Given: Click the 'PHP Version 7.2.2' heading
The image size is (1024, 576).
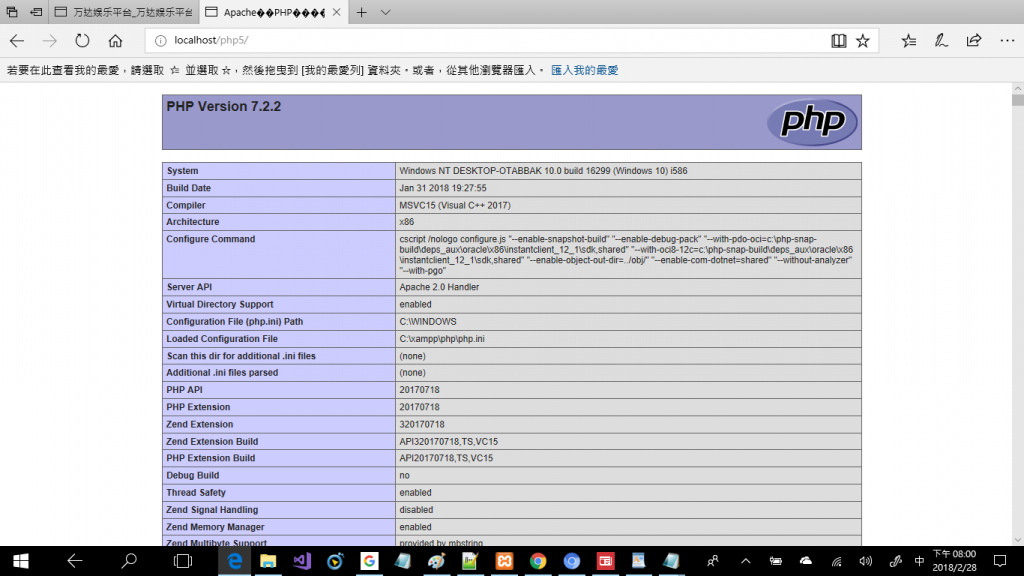Looking at the screenshot, I should [x=223, y=106].
